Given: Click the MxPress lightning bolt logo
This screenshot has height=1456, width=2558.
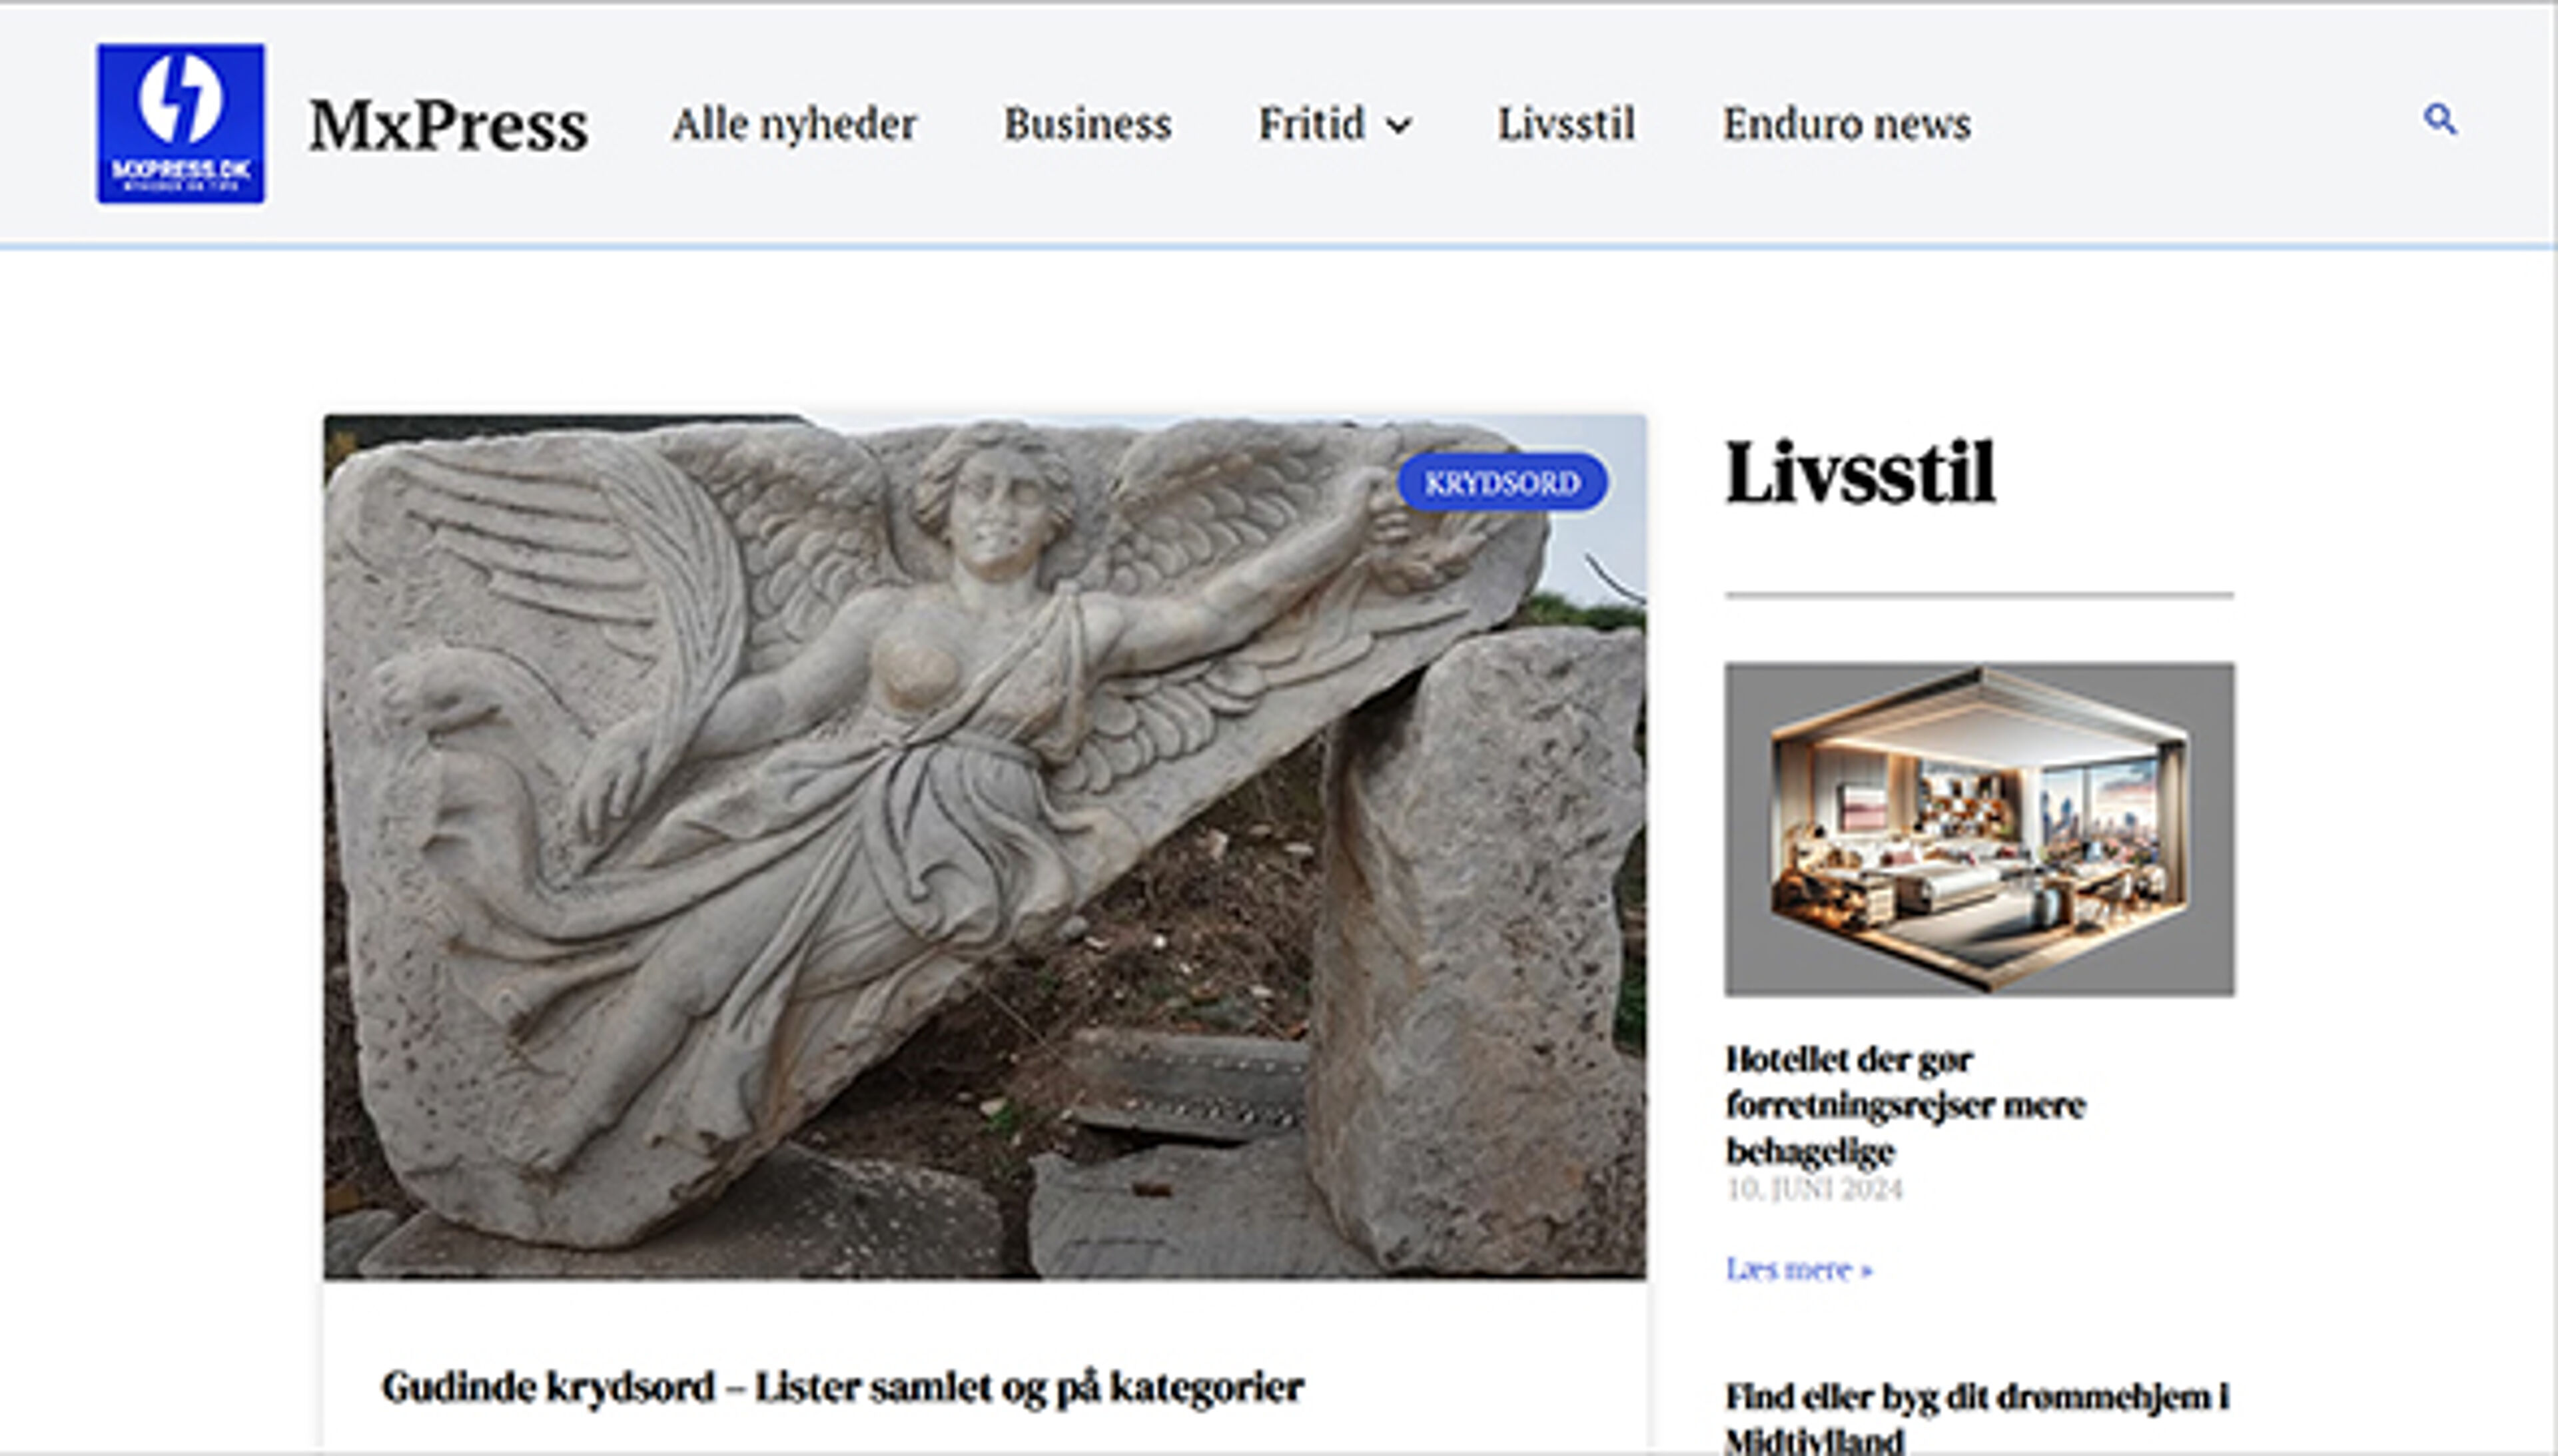Looking at the screenshot, I should tap(181, 122).
